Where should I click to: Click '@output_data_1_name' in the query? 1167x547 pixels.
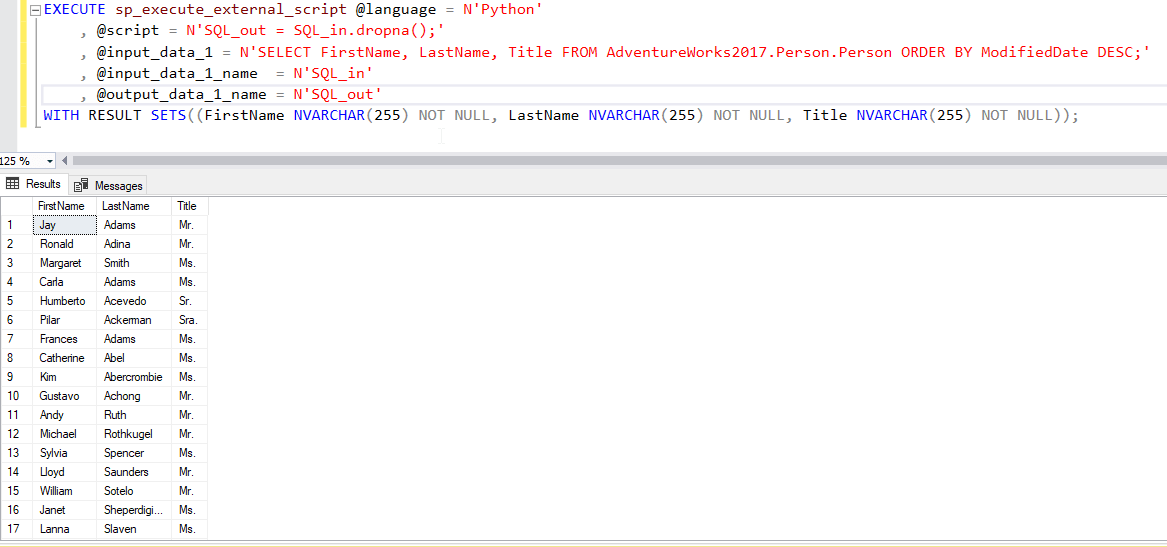click(x=181, y=95)
